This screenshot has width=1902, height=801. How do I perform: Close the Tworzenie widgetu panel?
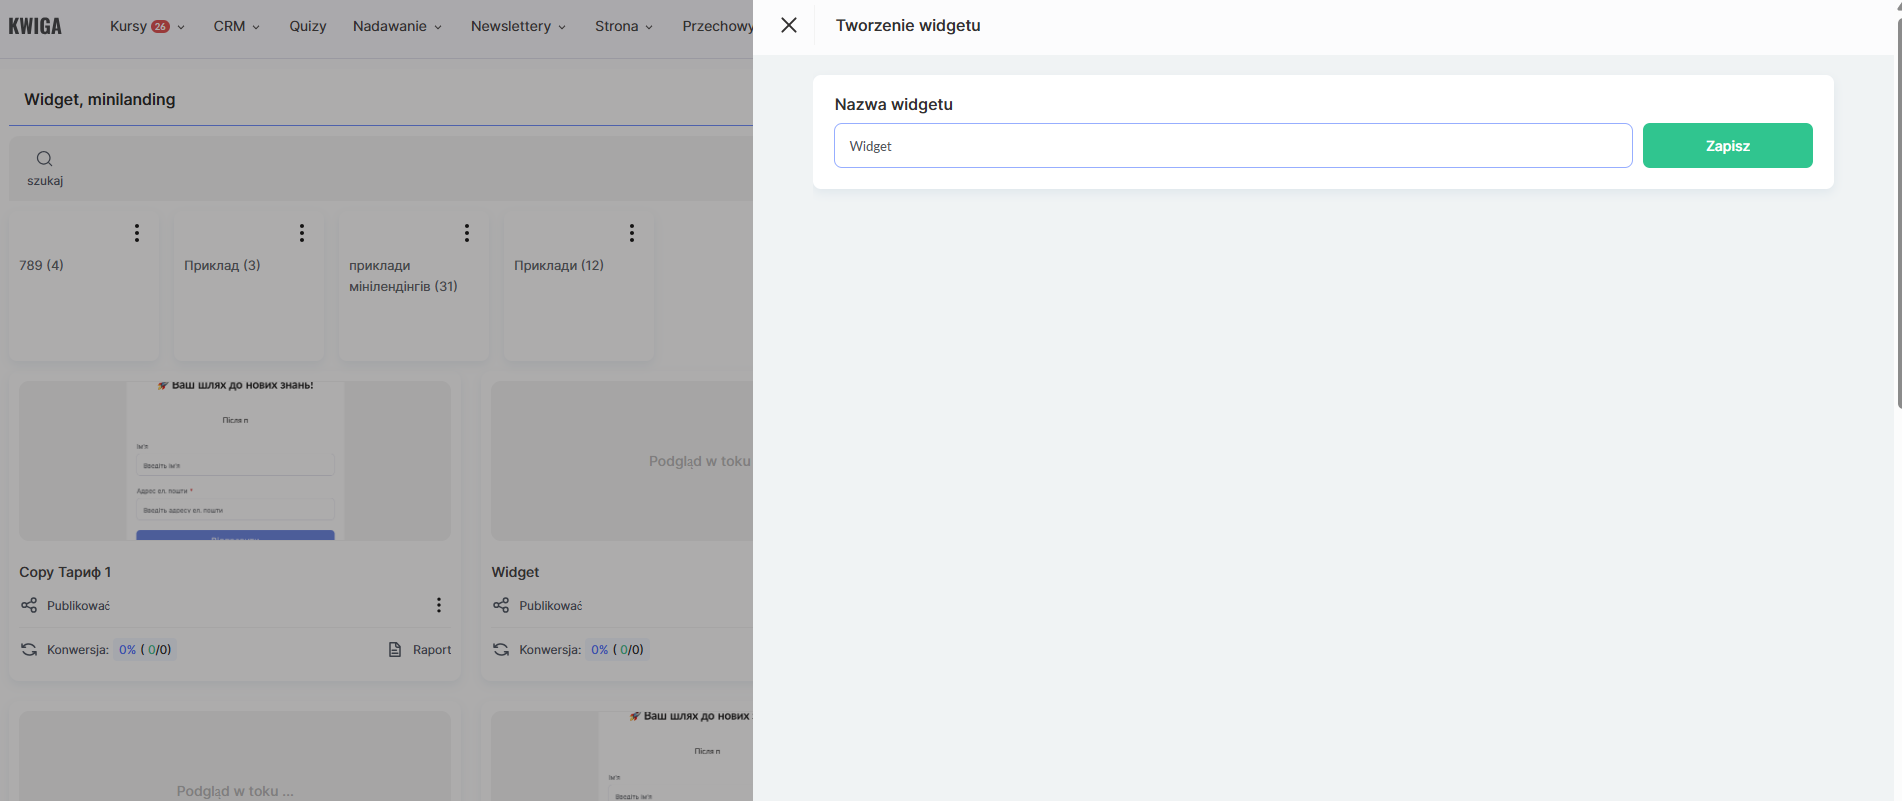coord(789,25)
